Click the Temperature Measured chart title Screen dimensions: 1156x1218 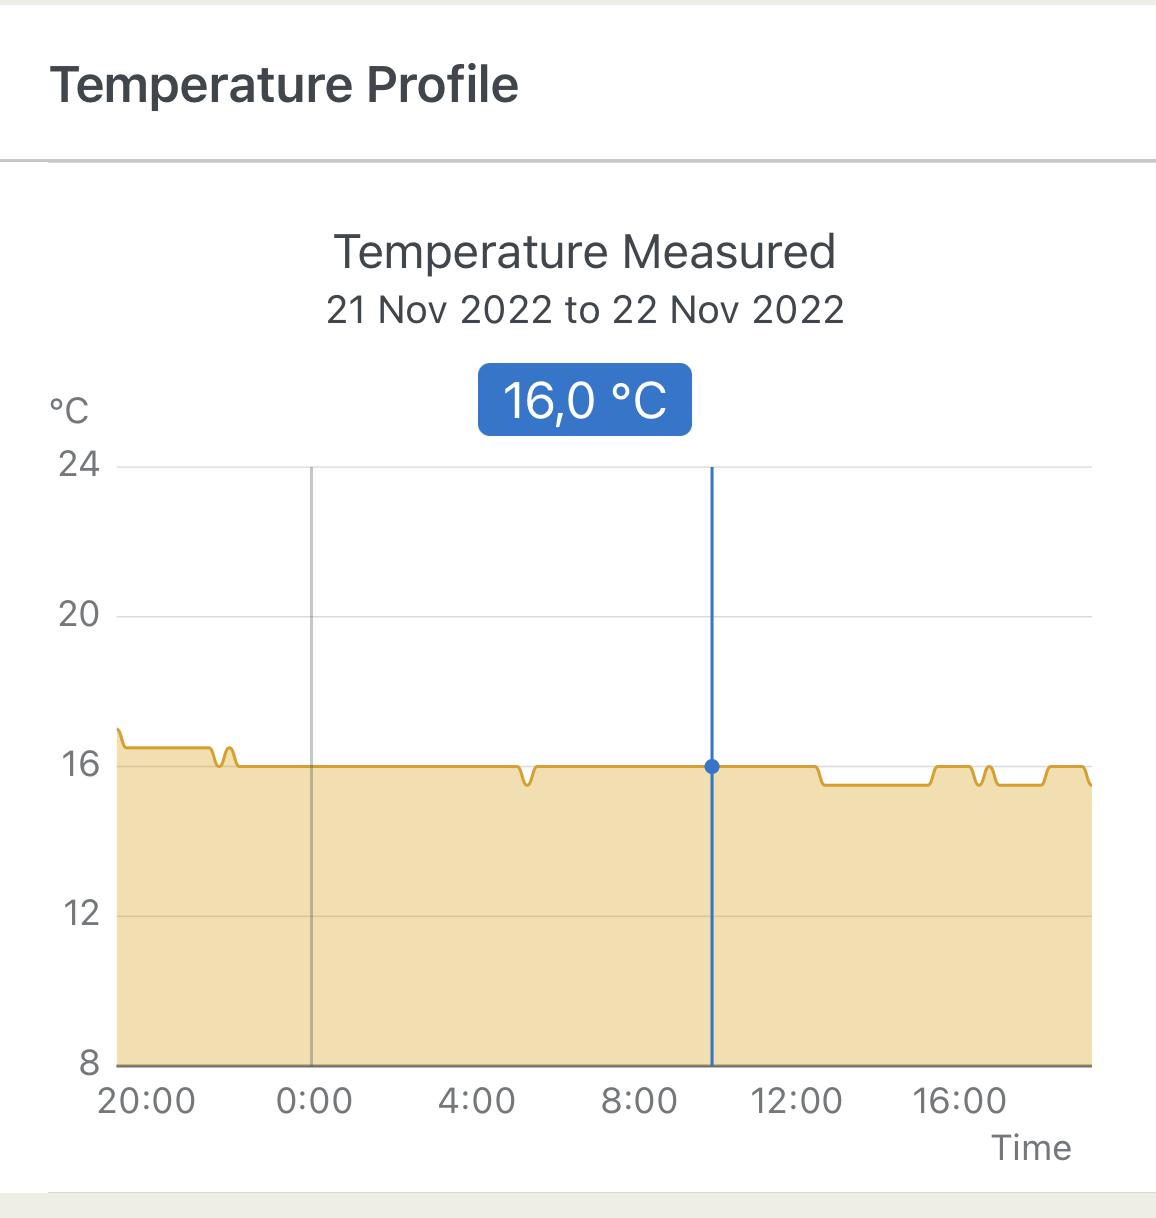pos(584,252)
